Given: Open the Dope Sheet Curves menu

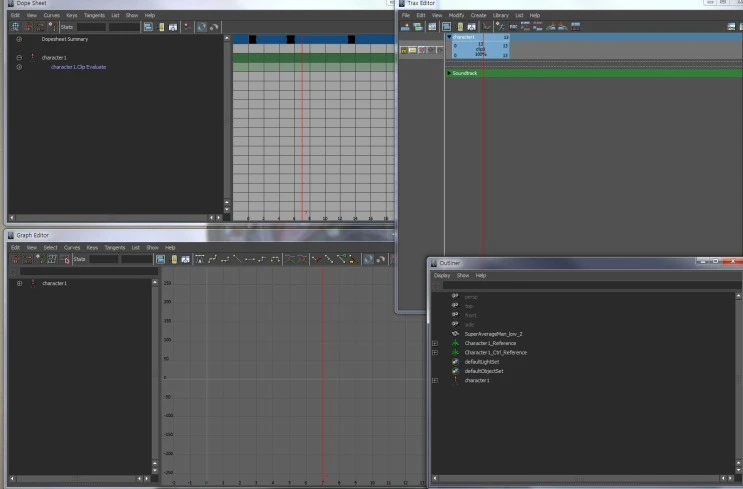Looking at the screenshot, I should tap(52, 15).
